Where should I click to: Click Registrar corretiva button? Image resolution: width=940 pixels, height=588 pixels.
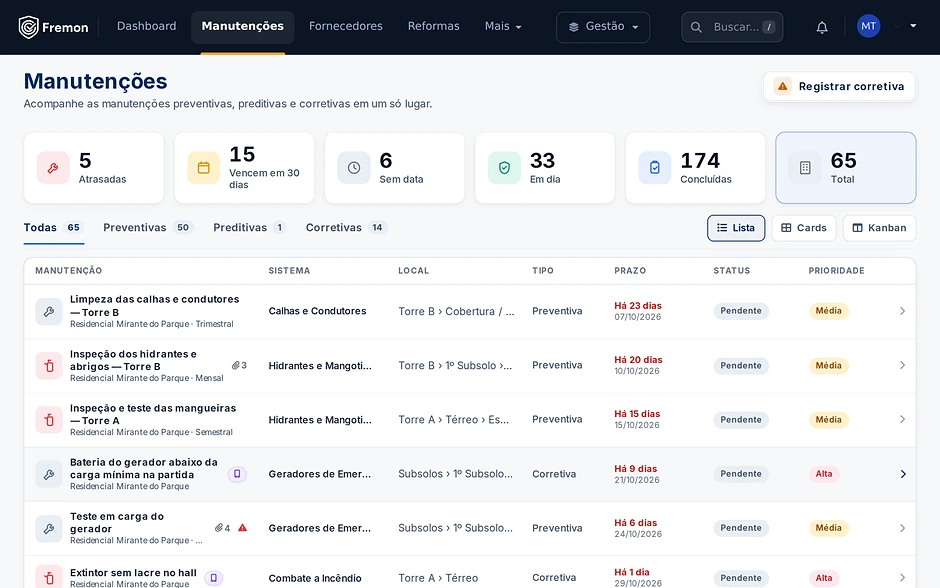pos(839,86)
